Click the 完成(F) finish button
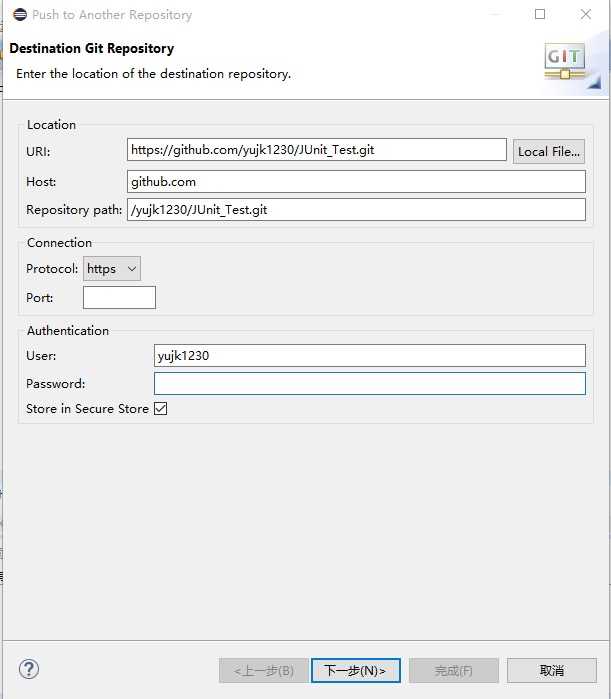The image size is (611, 699). (453, 670)
